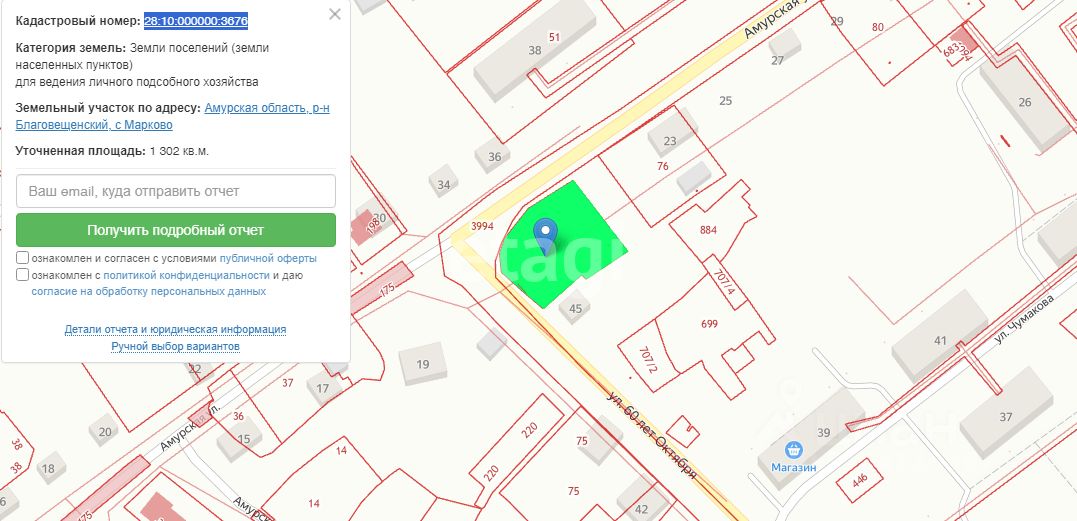Click the ул. Чумакова street label
1077x521 pixels.
tap(1025, 320)
